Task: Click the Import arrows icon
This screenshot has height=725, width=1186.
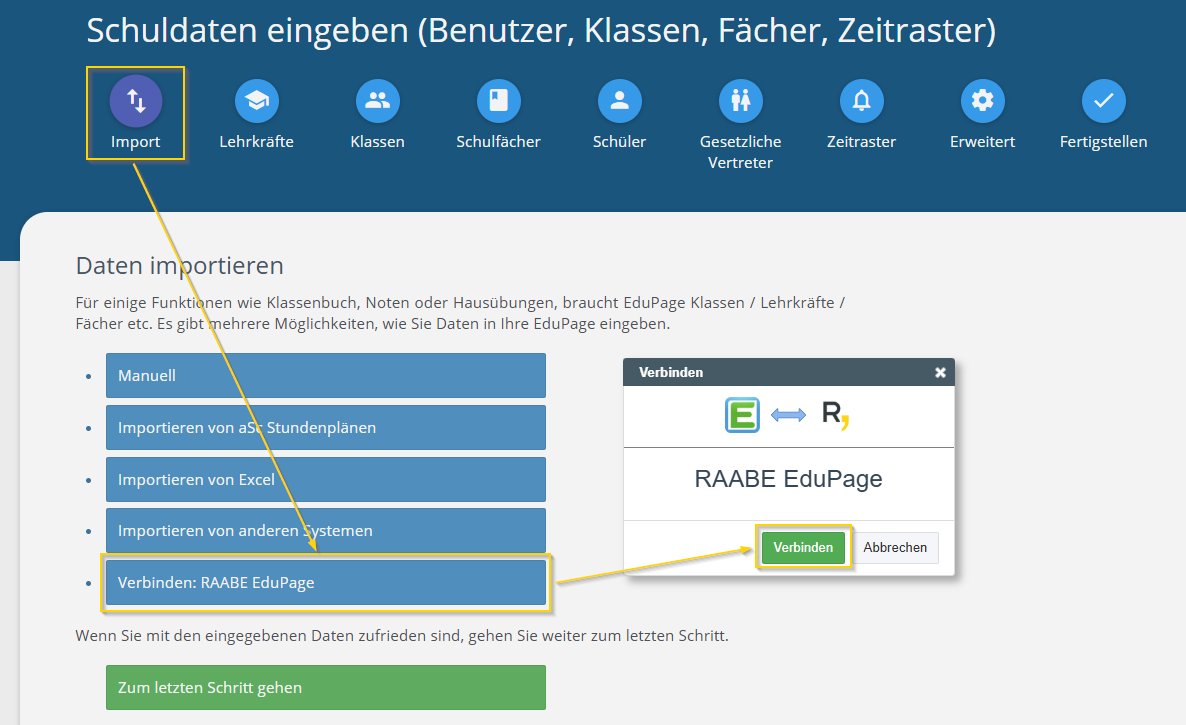Action: tap(136, 101)
